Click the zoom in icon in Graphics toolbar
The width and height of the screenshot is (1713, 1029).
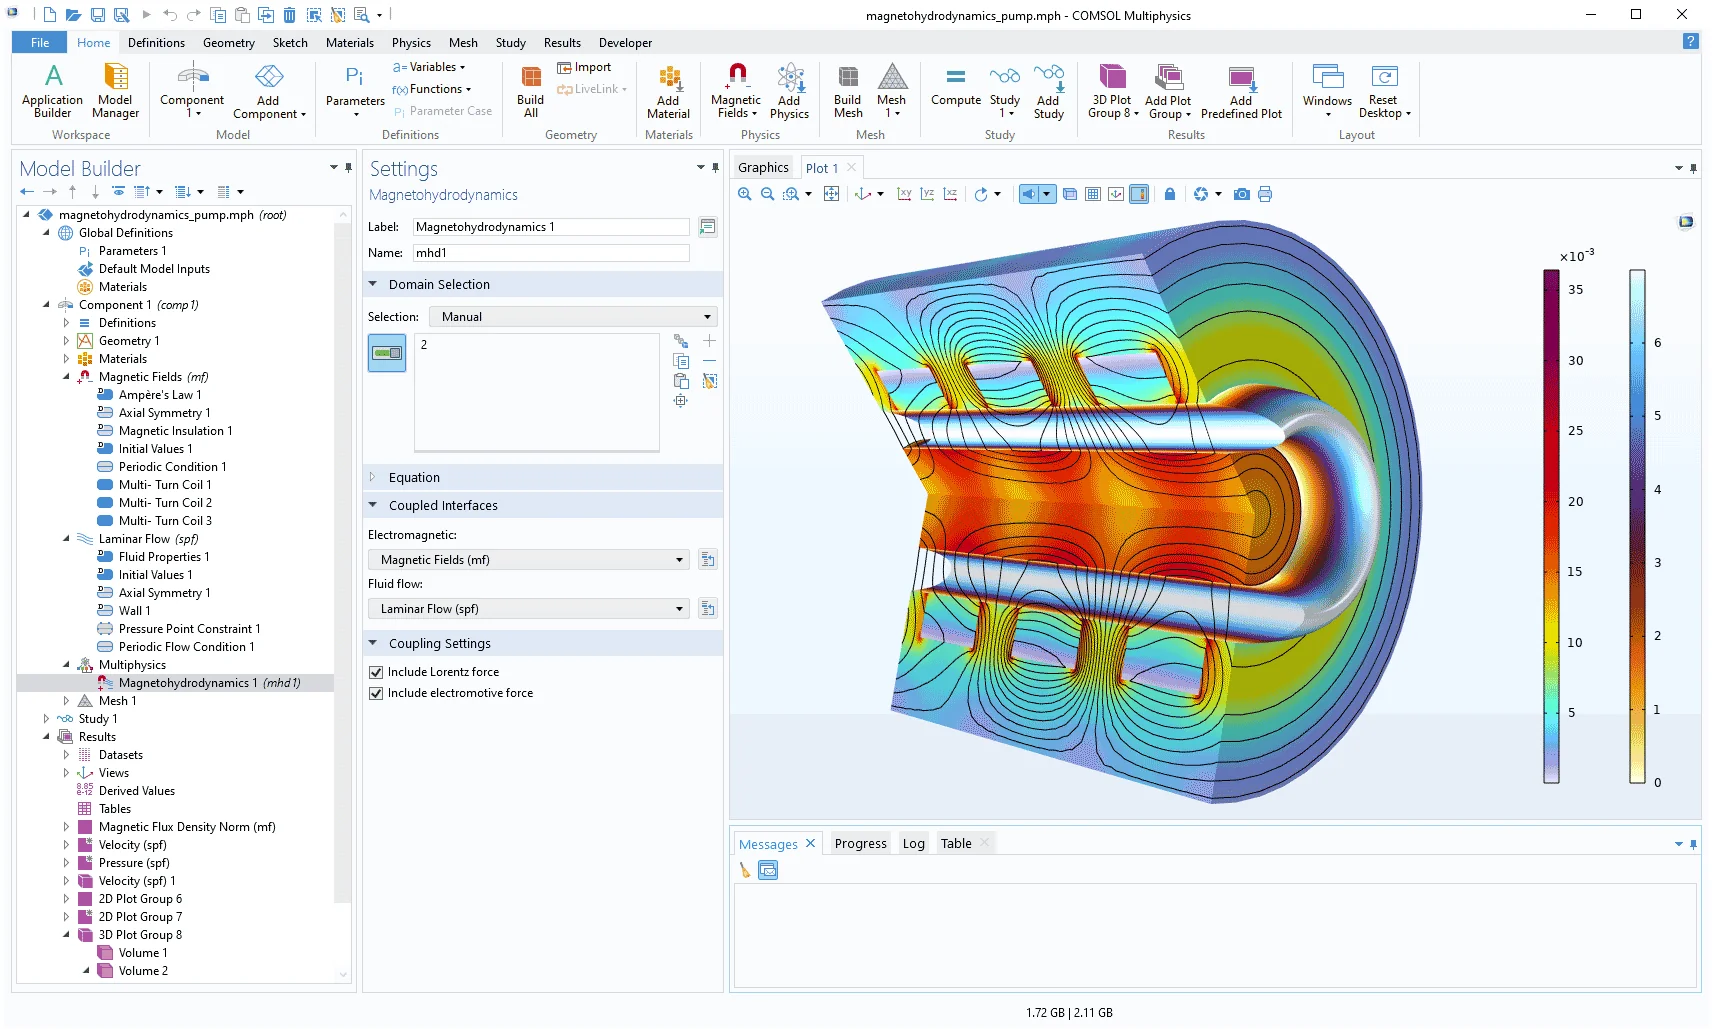click(745, 194)
